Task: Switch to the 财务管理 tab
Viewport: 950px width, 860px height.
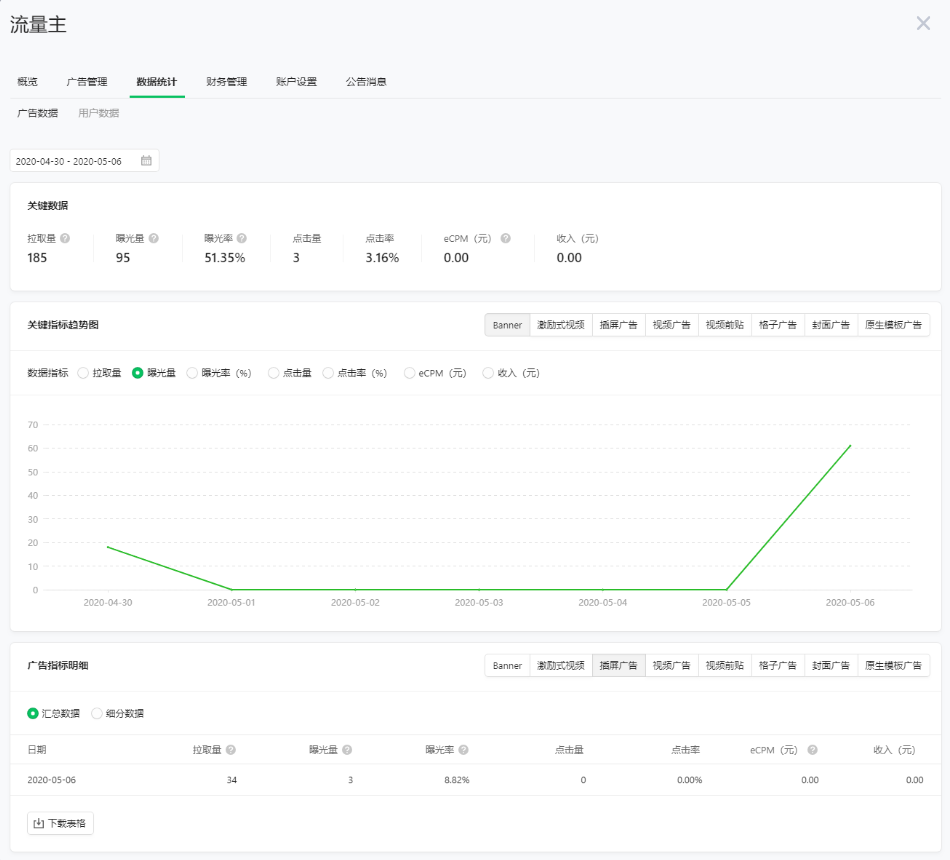Action: point(226,82)
